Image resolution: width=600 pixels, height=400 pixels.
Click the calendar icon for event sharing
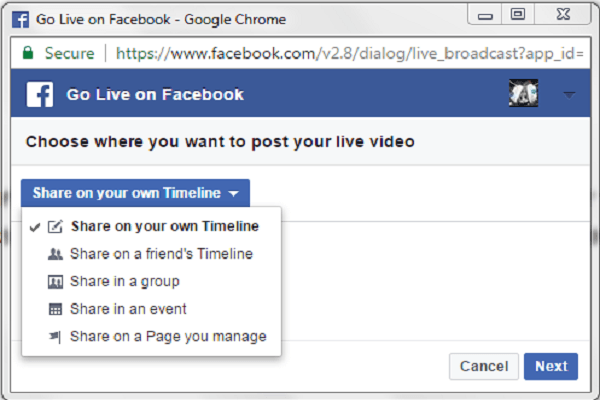click(55, 309)
